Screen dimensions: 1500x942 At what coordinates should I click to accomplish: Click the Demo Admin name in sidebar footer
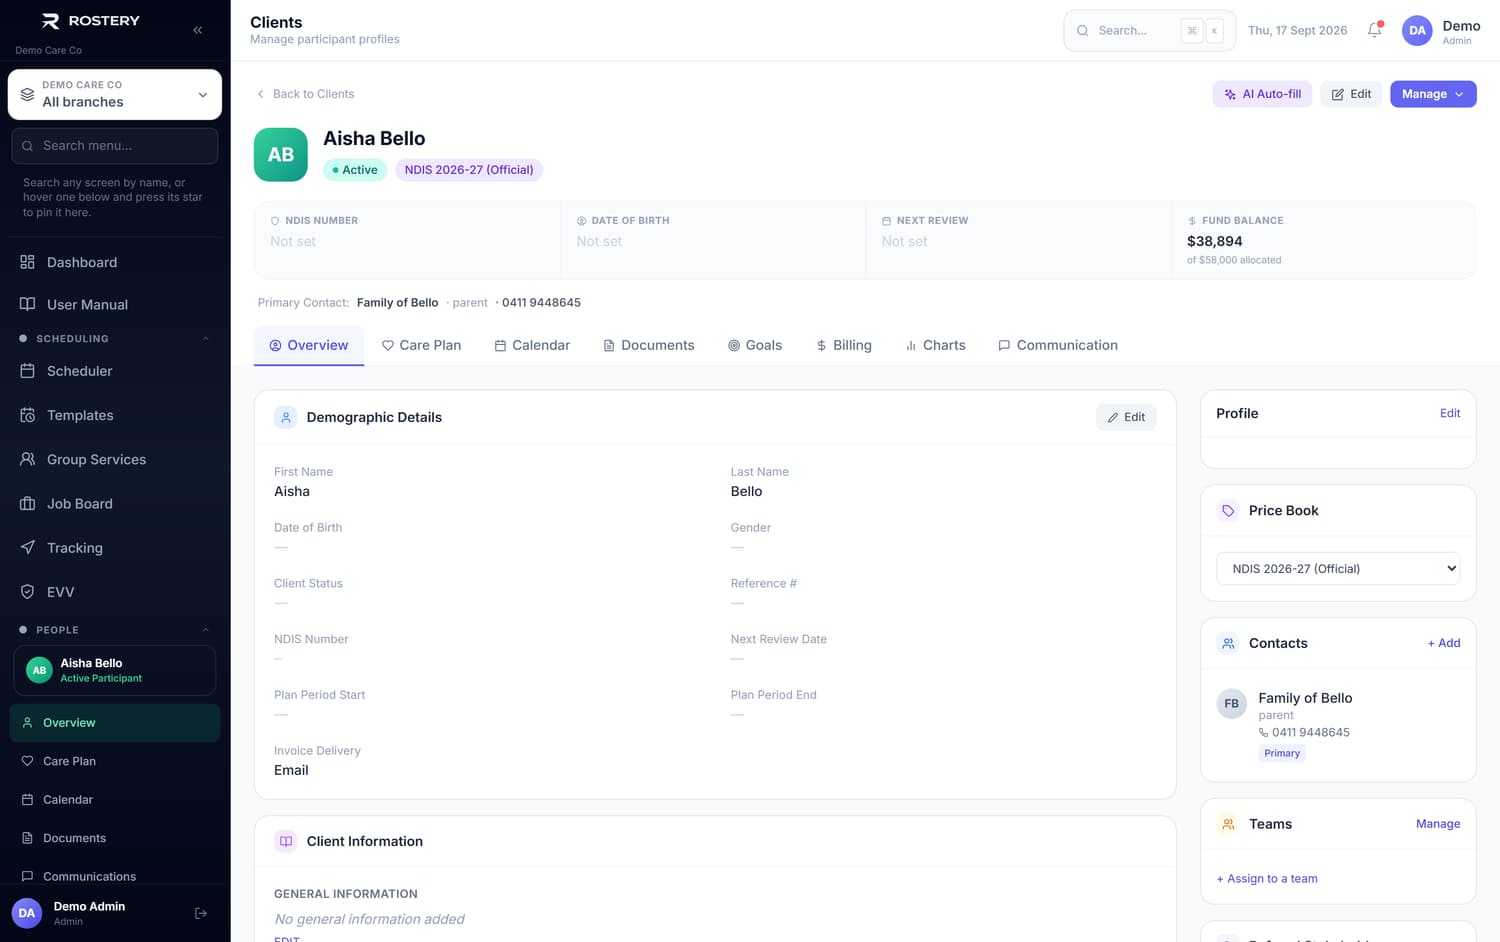[89, 906]
